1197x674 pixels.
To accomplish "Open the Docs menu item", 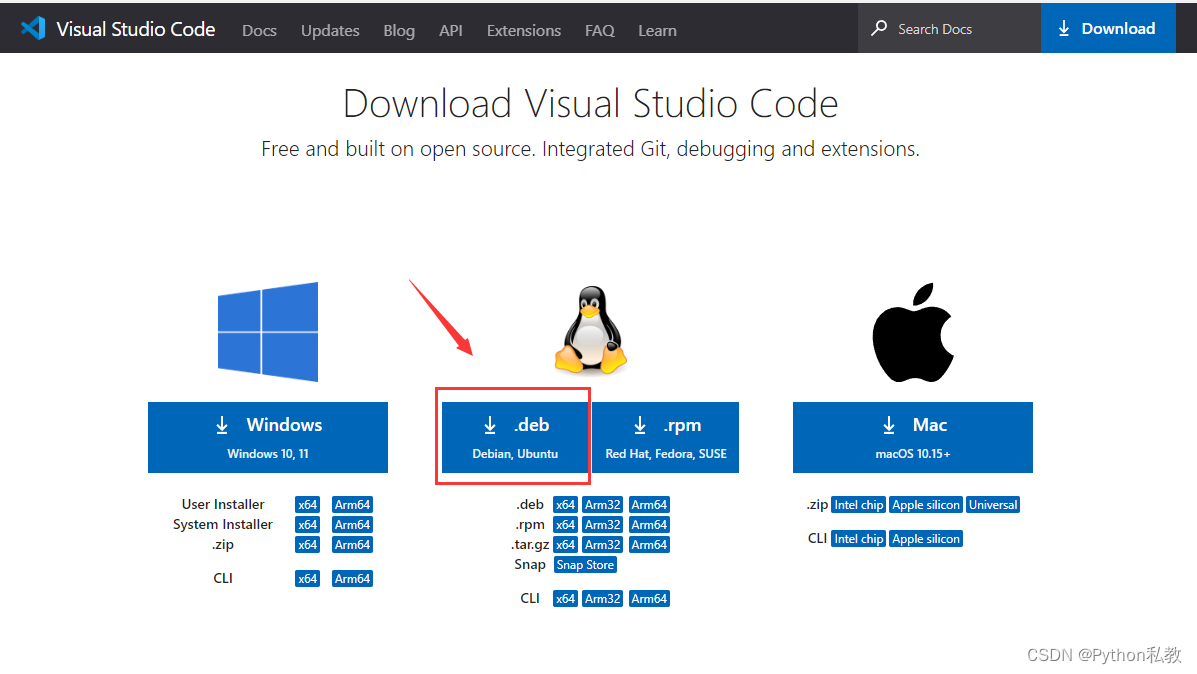I will point(260,31).
